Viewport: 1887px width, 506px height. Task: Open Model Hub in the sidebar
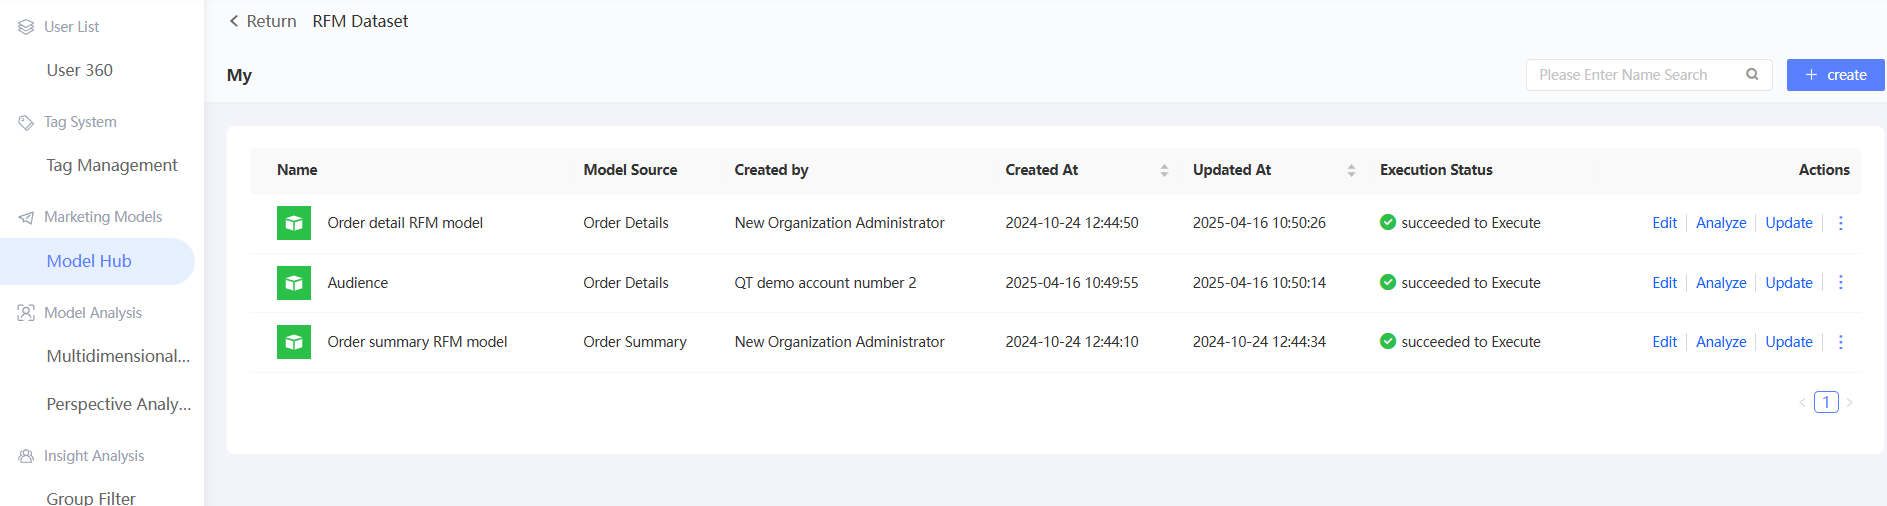[89, 261]
